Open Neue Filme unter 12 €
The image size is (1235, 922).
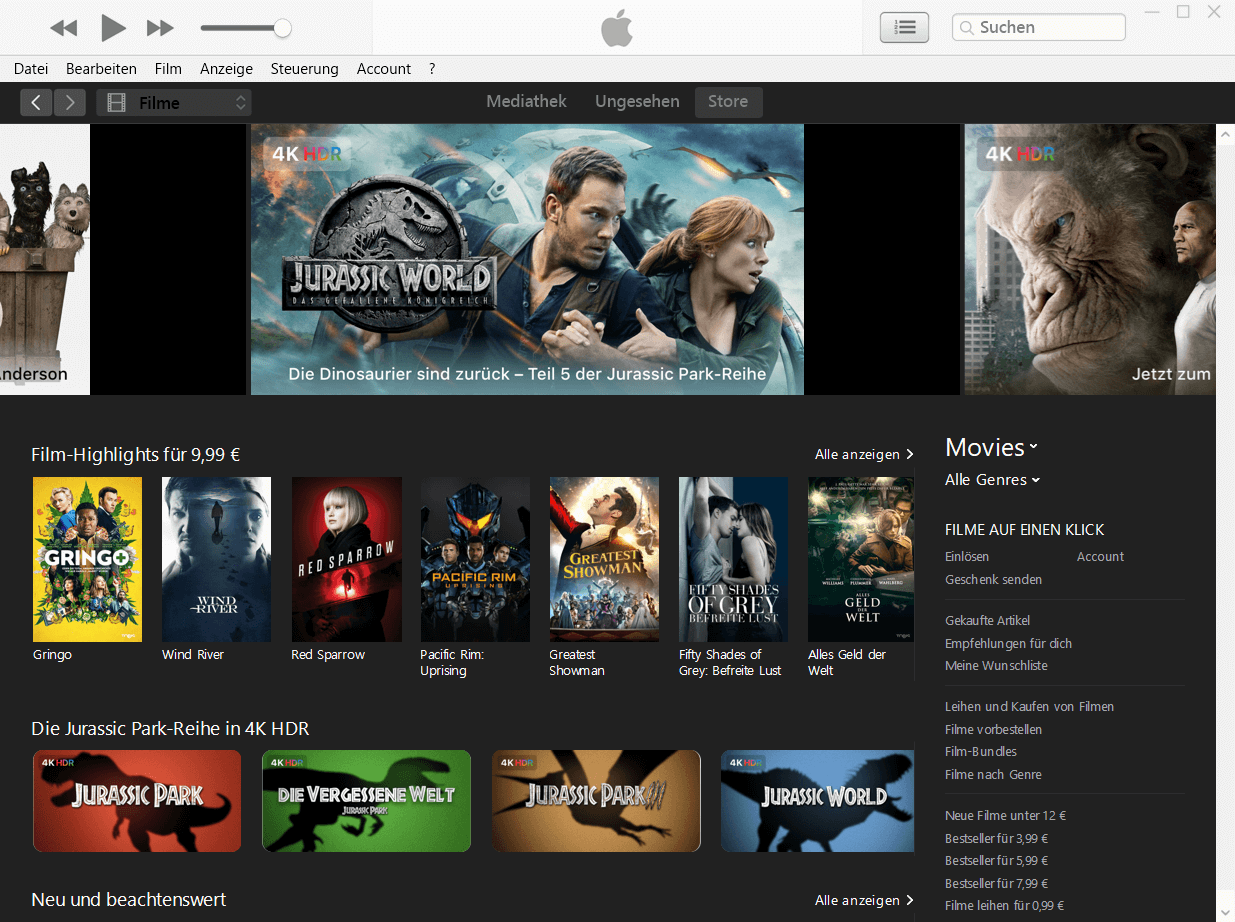(1005, 816)
